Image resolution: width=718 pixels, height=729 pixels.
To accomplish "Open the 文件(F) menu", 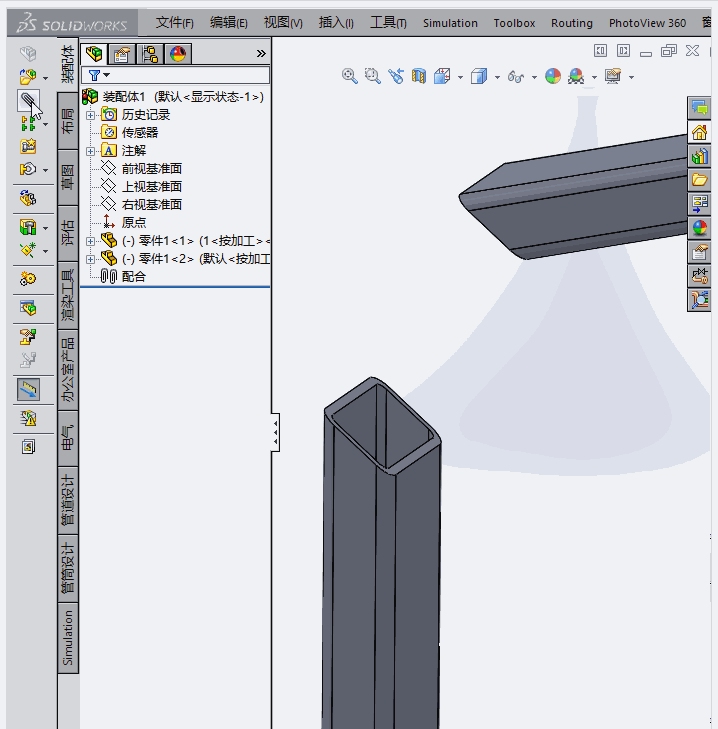I will pyautogui.click(x=174, y=22).
